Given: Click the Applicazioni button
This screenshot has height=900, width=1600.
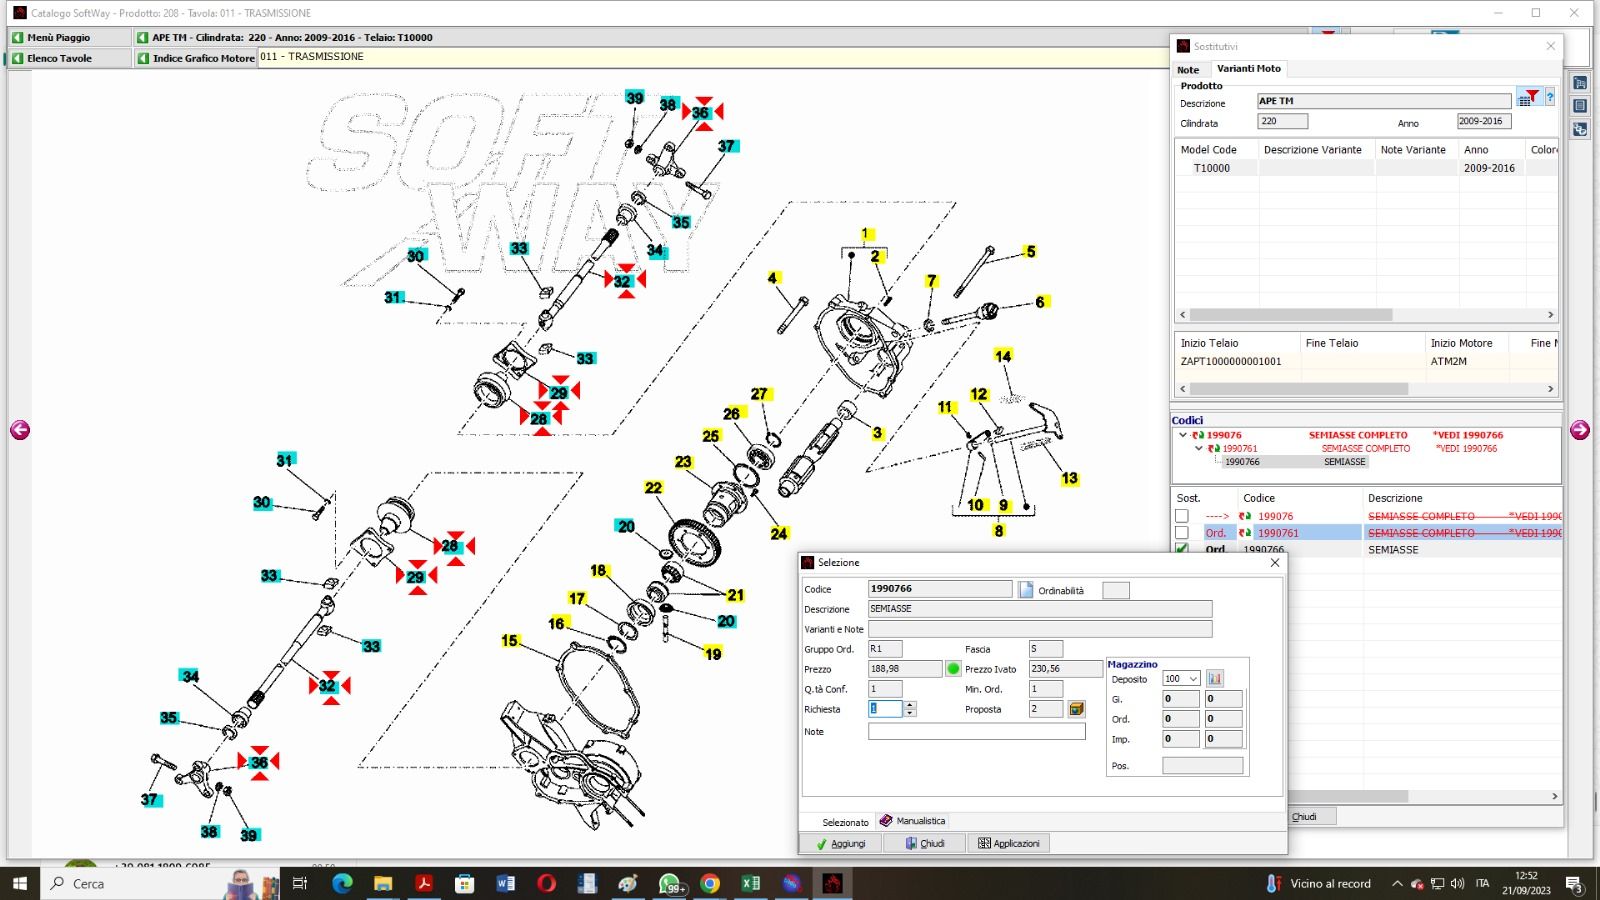Looking at the screenshot, I should (x=1008, y=844).
